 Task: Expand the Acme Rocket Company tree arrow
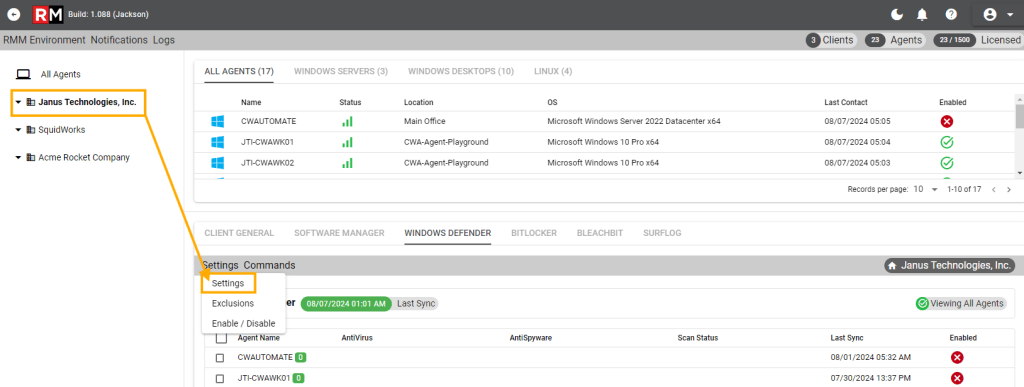(18, 157)
